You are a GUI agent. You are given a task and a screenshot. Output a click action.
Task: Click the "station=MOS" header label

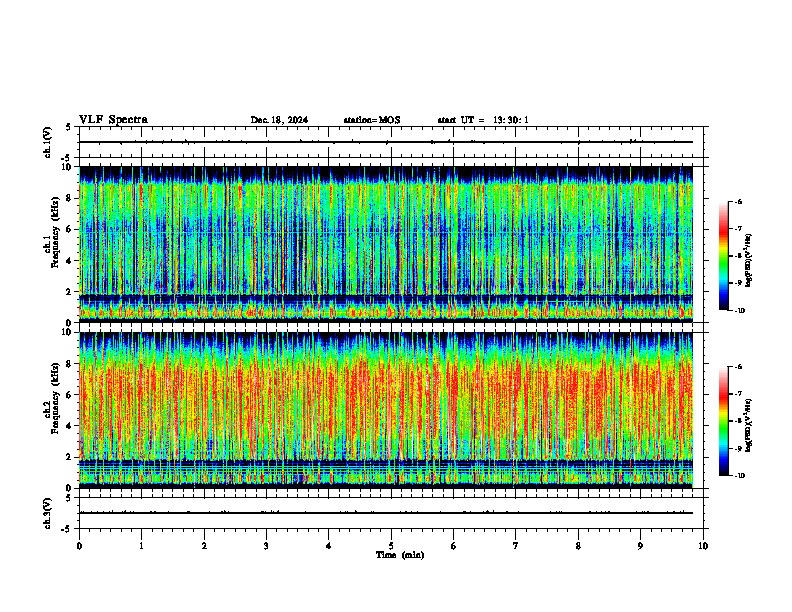372,120
